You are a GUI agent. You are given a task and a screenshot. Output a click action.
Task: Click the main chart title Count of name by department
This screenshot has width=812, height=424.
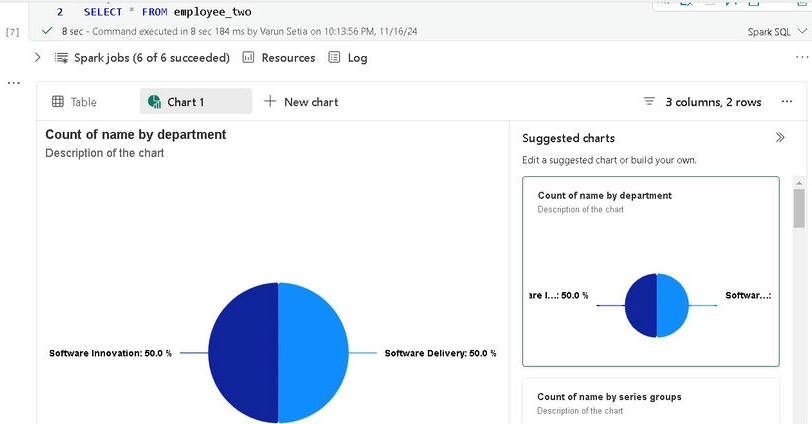(136, 135)
